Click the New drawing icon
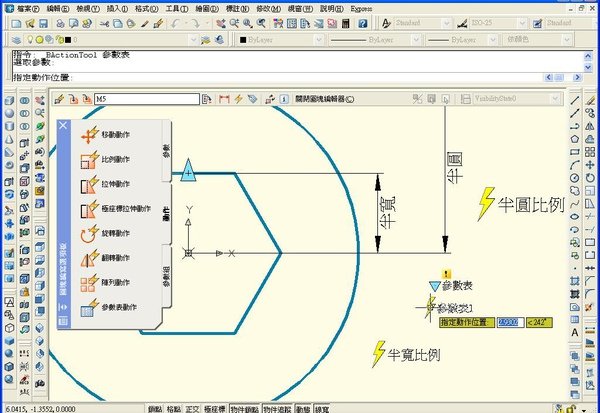The image size is (600, 413). 16,24
